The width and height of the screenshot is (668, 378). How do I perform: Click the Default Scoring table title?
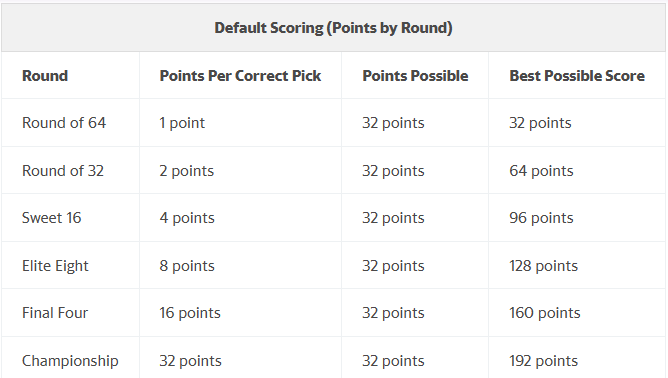(x=333, y=28)
